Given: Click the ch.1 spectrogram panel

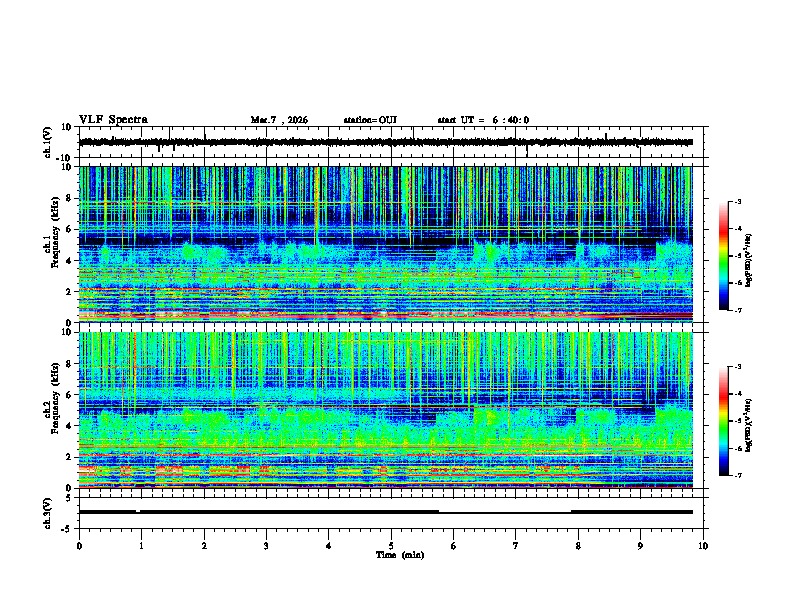Looking at the screenshot, I should click(385, 244).
